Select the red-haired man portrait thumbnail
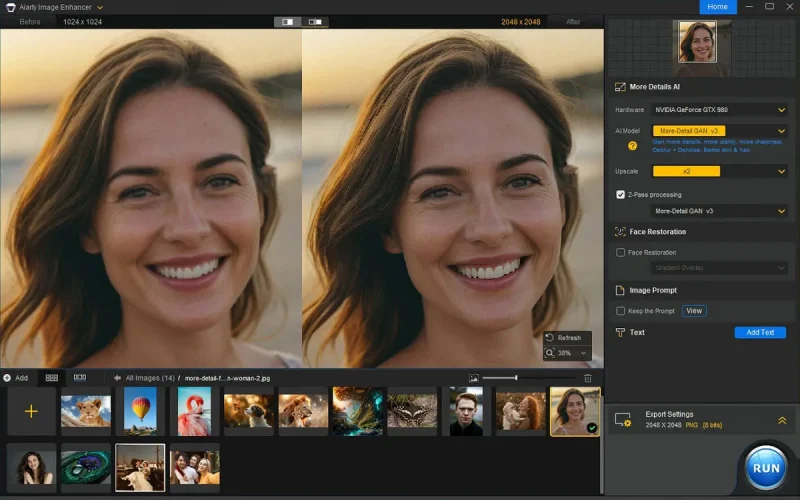 (x=466, y=411)
